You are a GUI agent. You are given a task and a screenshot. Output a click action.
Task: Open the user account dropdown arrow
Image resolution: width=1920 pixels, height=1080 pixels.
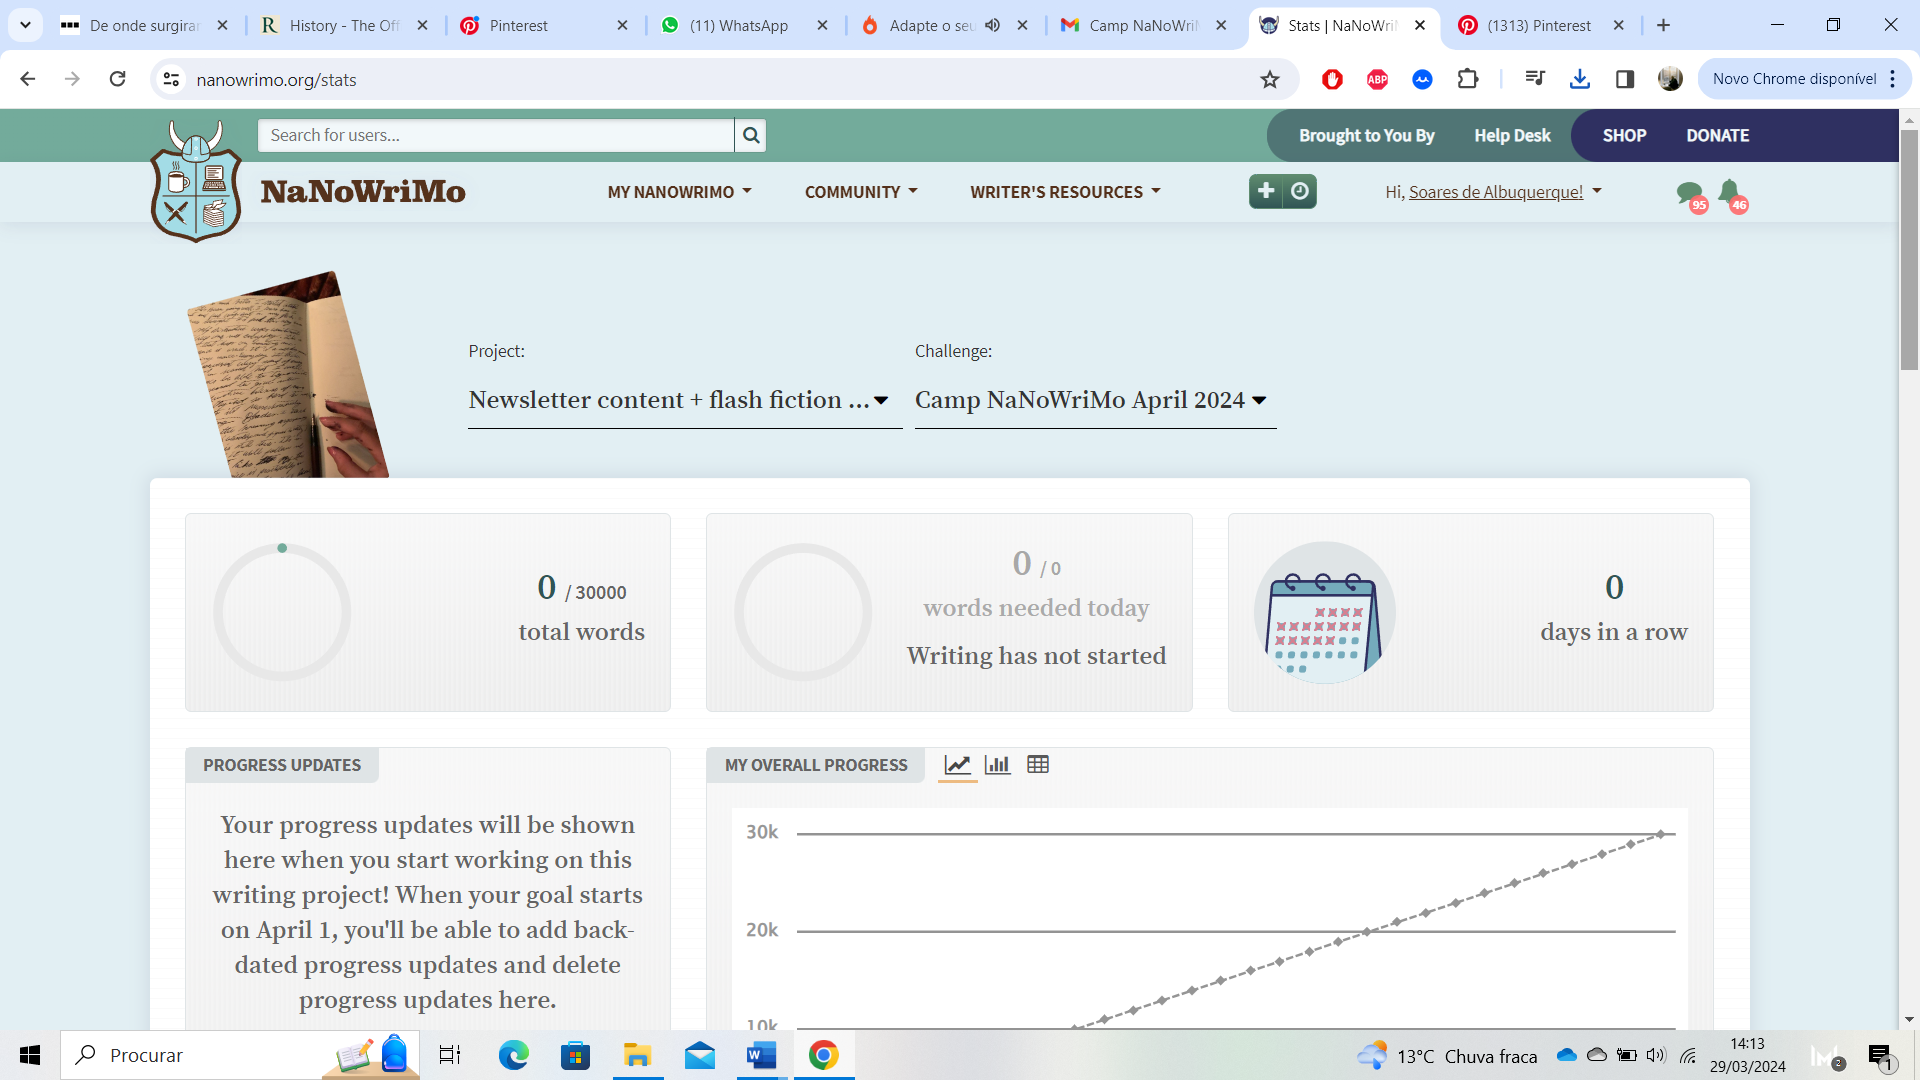(x=1597, y=191)
